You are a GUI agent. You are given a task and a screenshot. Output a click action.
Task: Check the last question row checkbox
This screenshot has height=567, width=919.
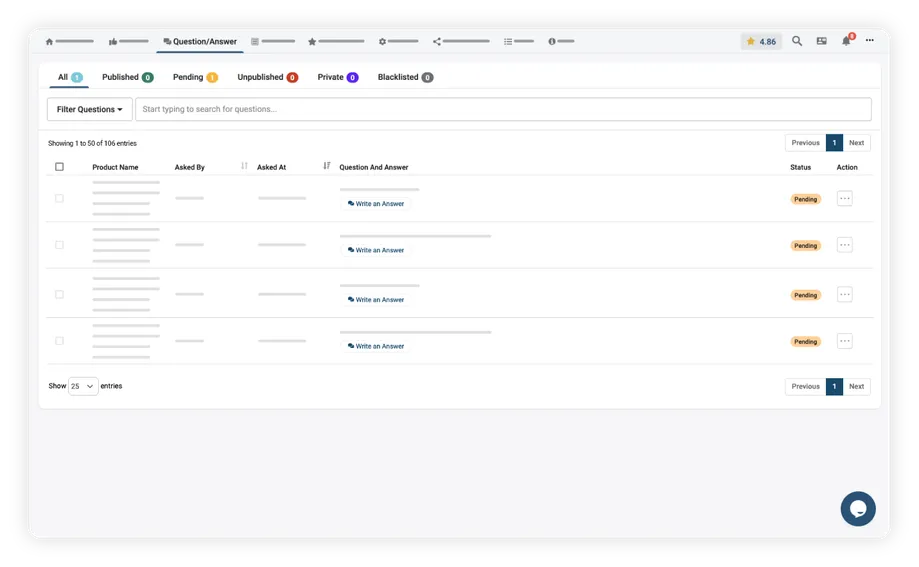pos(59,341)
